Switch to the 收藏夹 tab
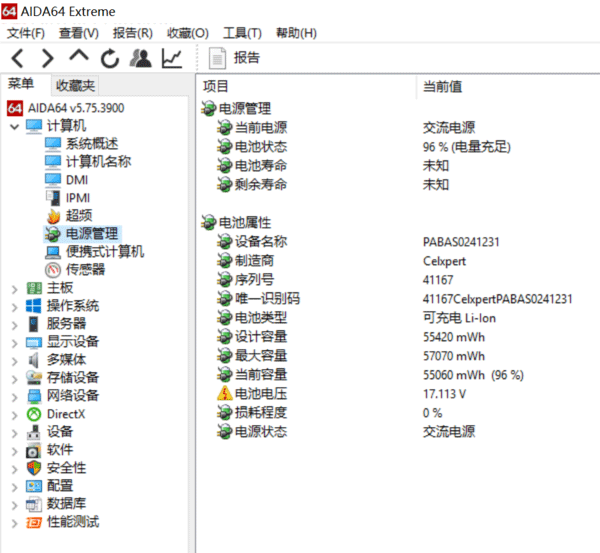Image resolution: width=600 pixels, height=553 pixels. tap(75, 85)
